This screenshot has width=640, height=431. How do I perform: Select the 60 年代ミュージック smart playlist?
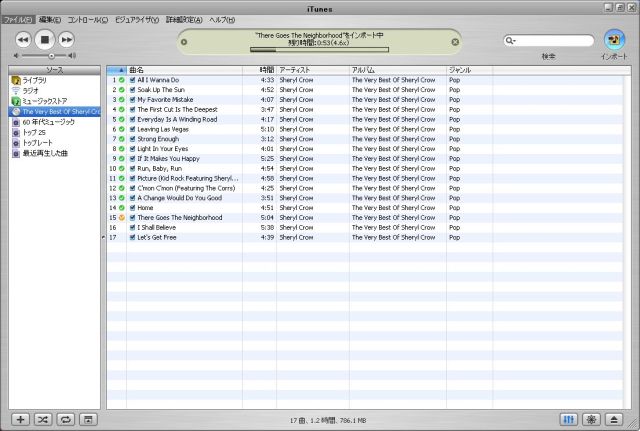(x=54, y=122)
